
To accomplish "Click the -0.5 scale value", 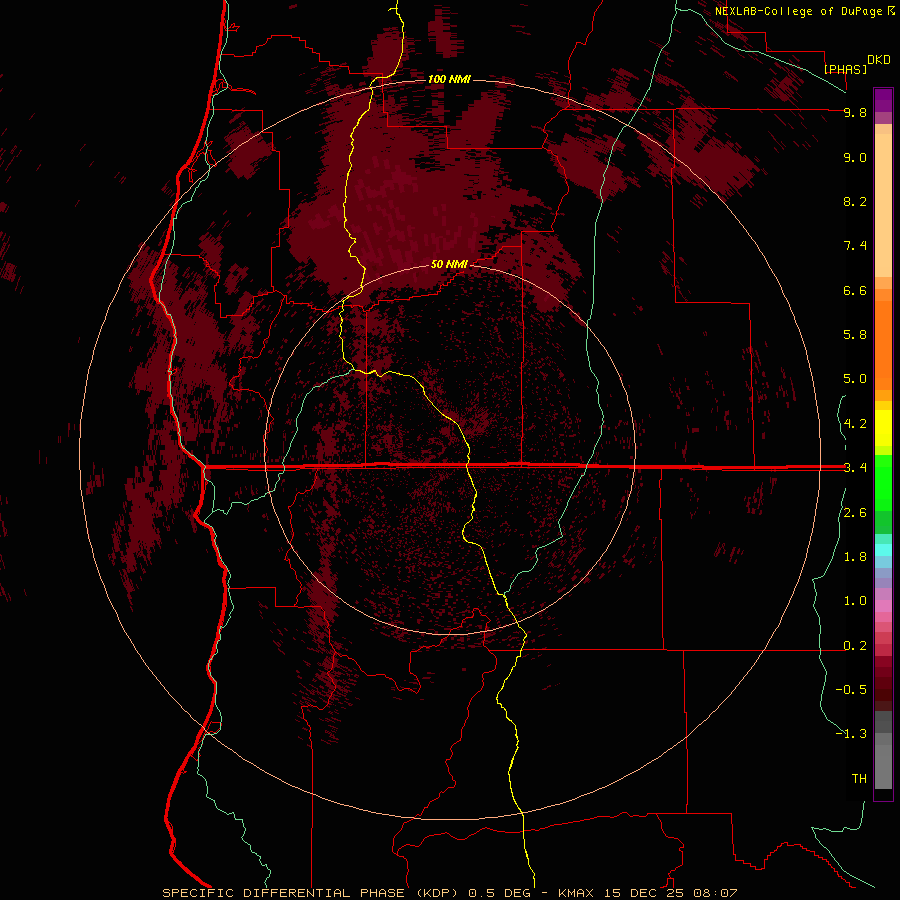I will [851, 690].
